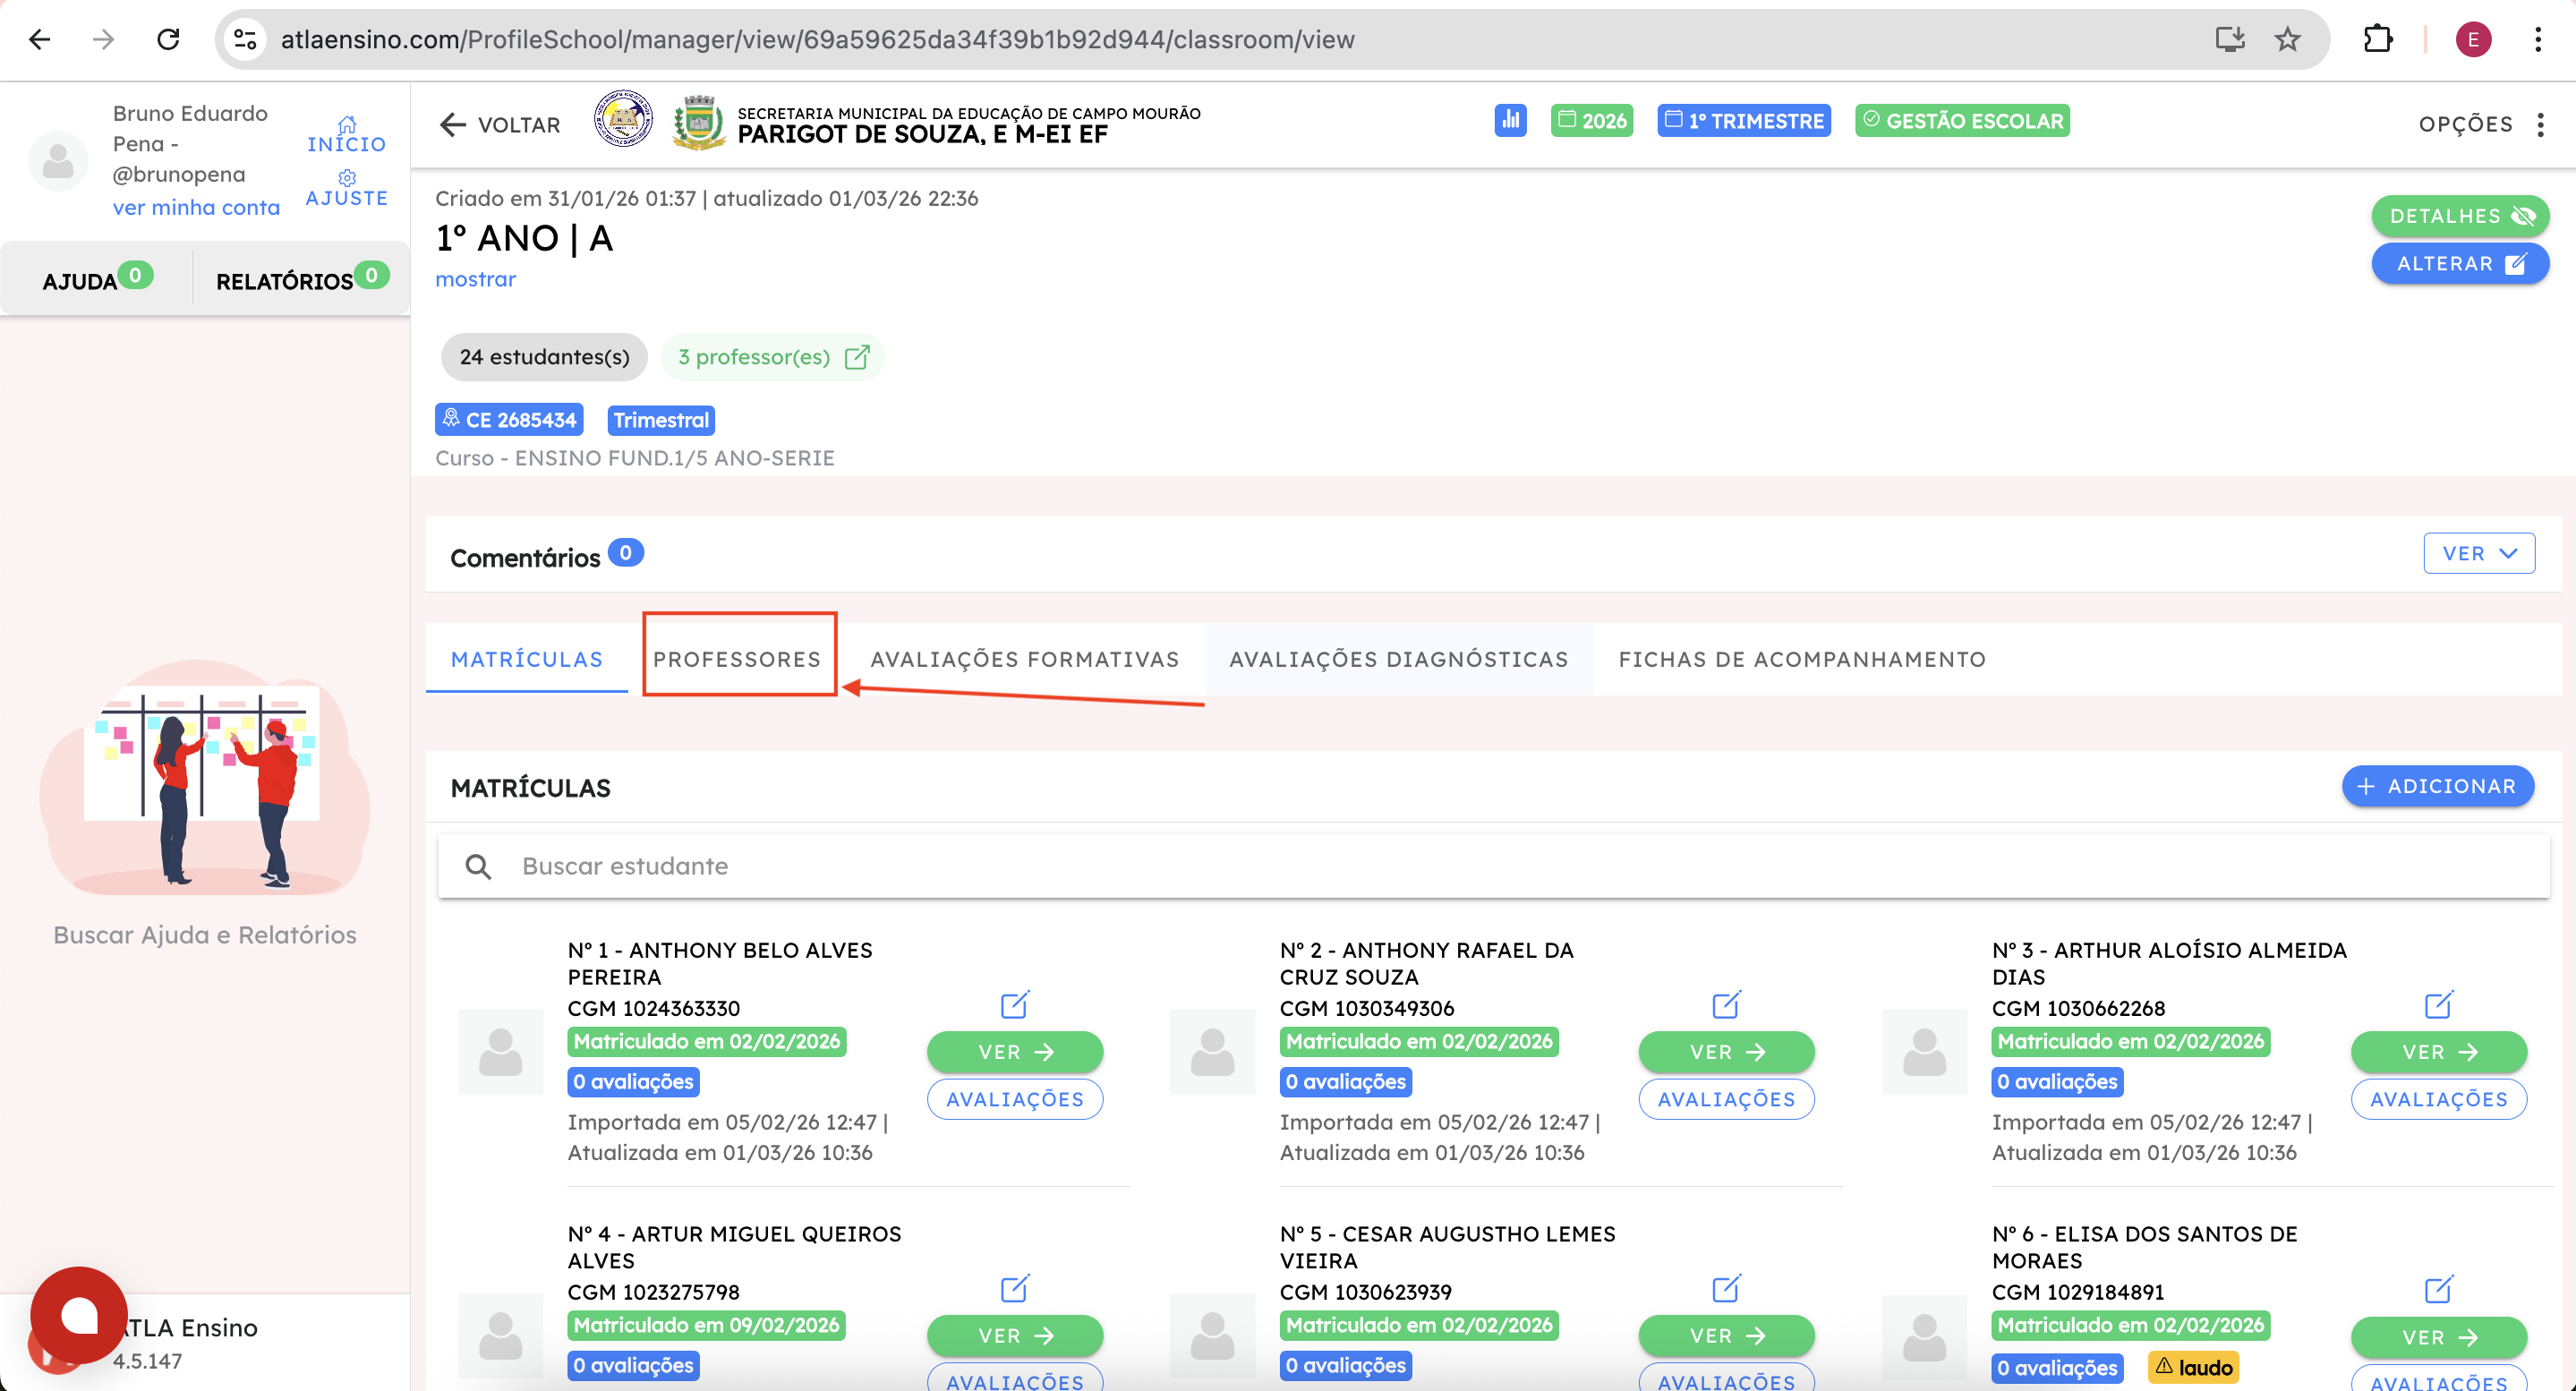Bookmark this page with the star icon
Screen dimensions: 2576x1391
(2288, 39)
